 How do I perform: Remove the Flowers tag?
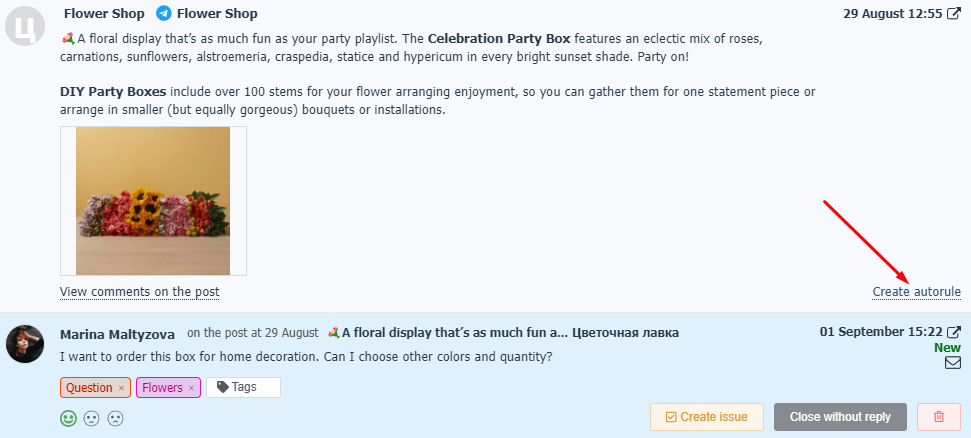click(191, 388)
